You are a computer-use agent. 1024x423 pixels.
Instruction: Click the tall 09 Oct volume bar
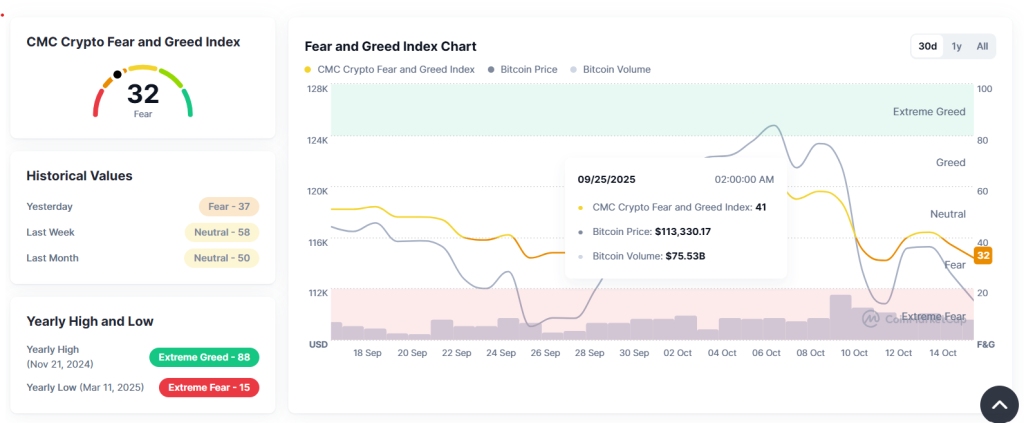[840, 317]
